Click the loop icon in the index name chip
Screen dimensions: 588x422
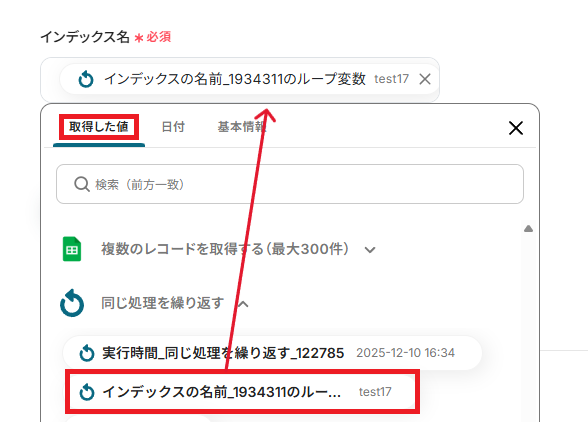coord(86,79)
